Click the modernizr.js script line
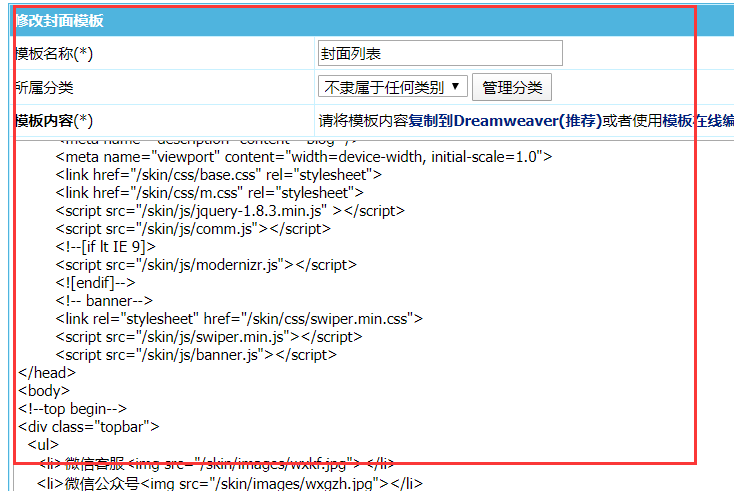The height and width of the screenshot is (491, 734). (206, 265)
